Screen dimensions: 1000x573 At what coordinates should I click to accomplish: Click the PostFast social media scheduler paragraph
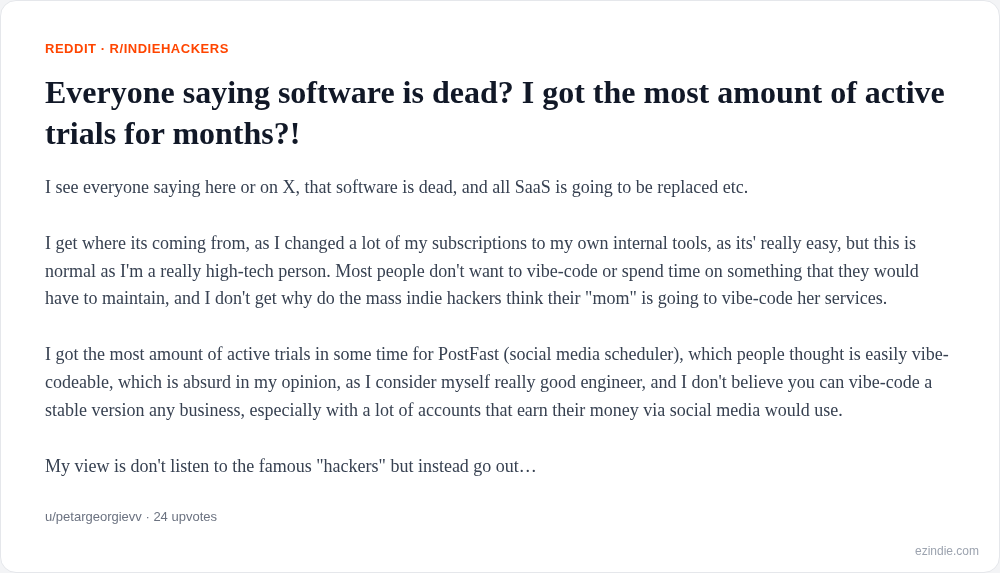497,382
